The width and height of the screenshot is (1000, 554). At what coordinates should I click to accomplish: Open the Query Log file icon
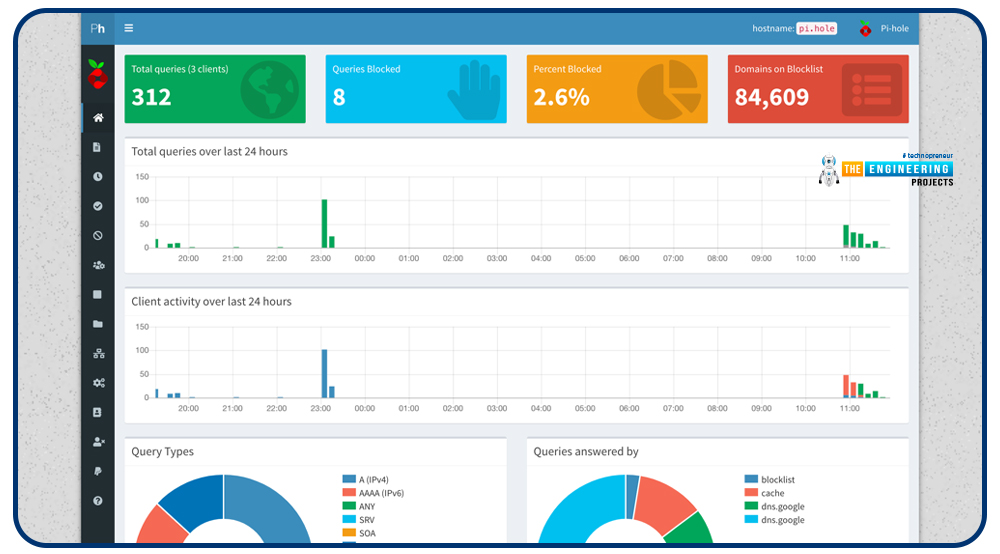tap(97, 147)
